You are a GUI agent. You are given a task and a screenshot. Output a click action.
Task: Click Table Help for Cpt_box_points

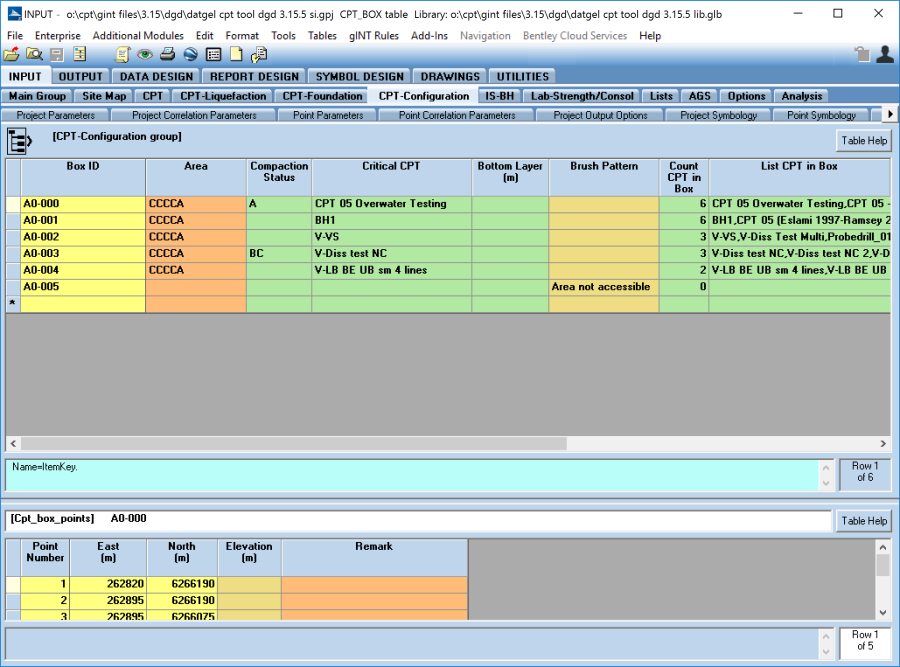tap(863, 520)
